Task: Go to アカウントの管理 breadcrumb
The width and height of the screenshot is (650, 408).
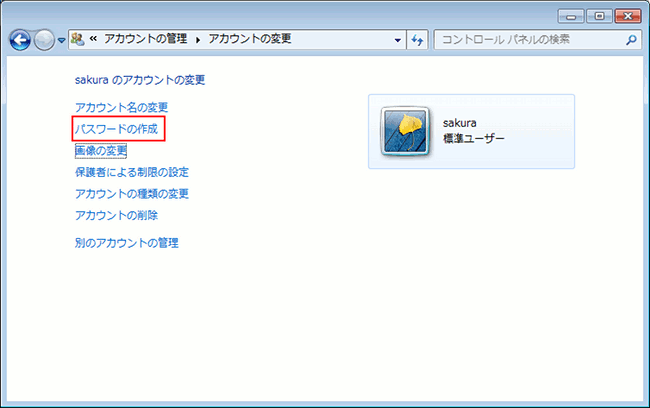Action: click(x=146, y=40)
